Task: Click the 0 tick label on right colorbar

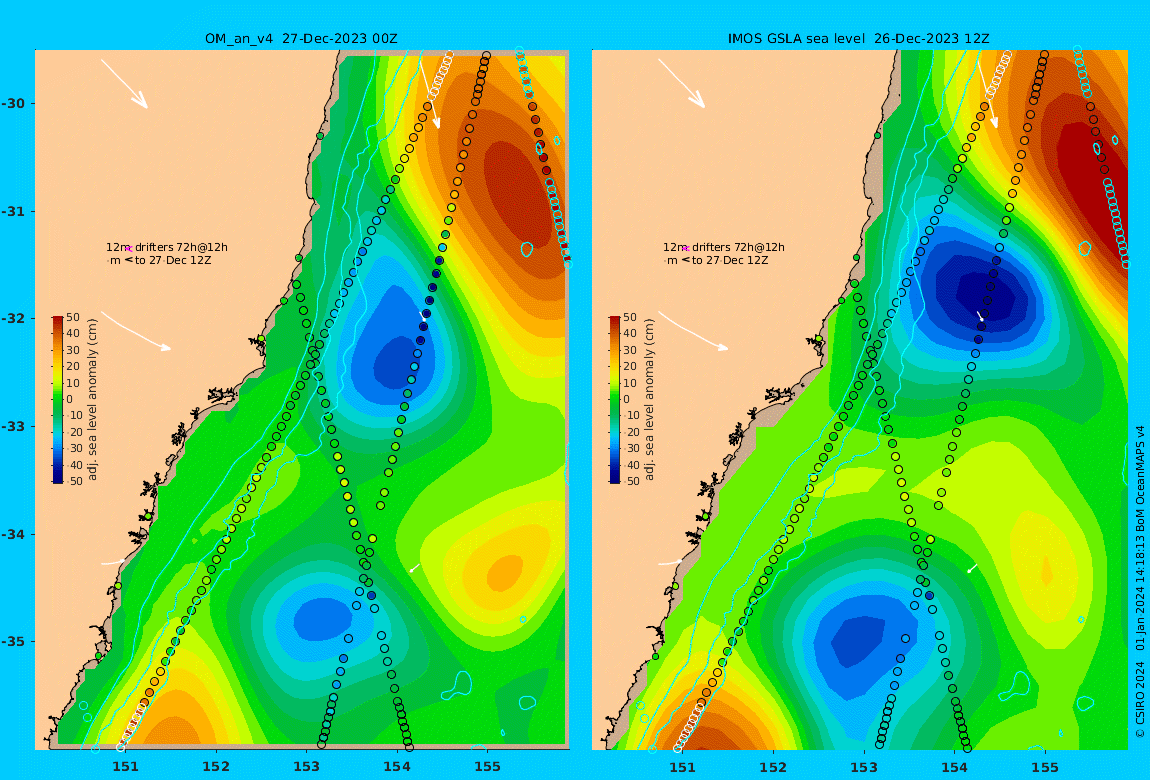Action: 626,400
